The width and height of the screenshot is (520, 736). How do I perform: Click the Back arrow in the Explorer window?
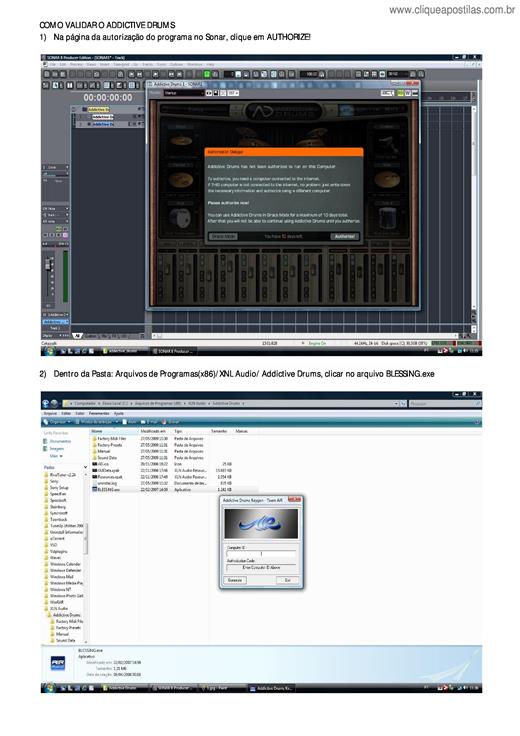click(46, 403)
